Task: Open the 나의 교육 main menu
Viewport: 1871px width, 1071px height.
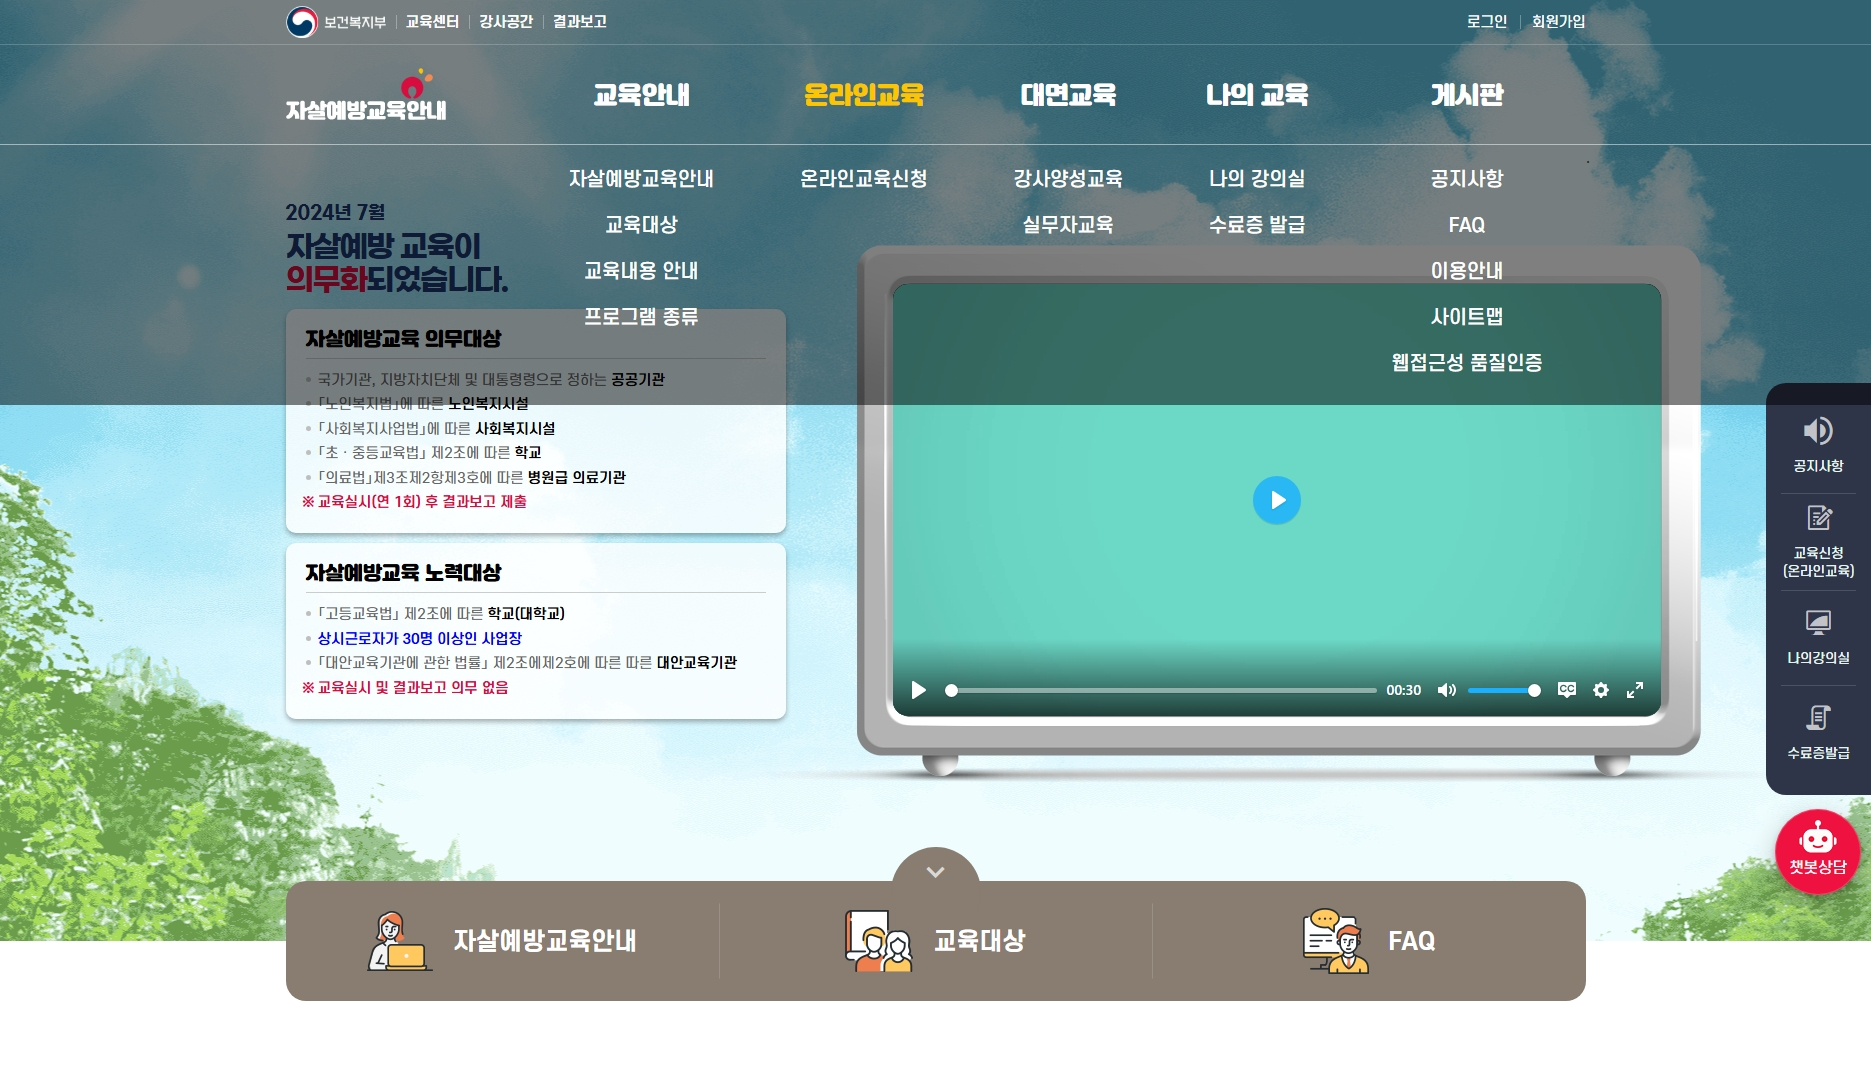Action: 1257,95
